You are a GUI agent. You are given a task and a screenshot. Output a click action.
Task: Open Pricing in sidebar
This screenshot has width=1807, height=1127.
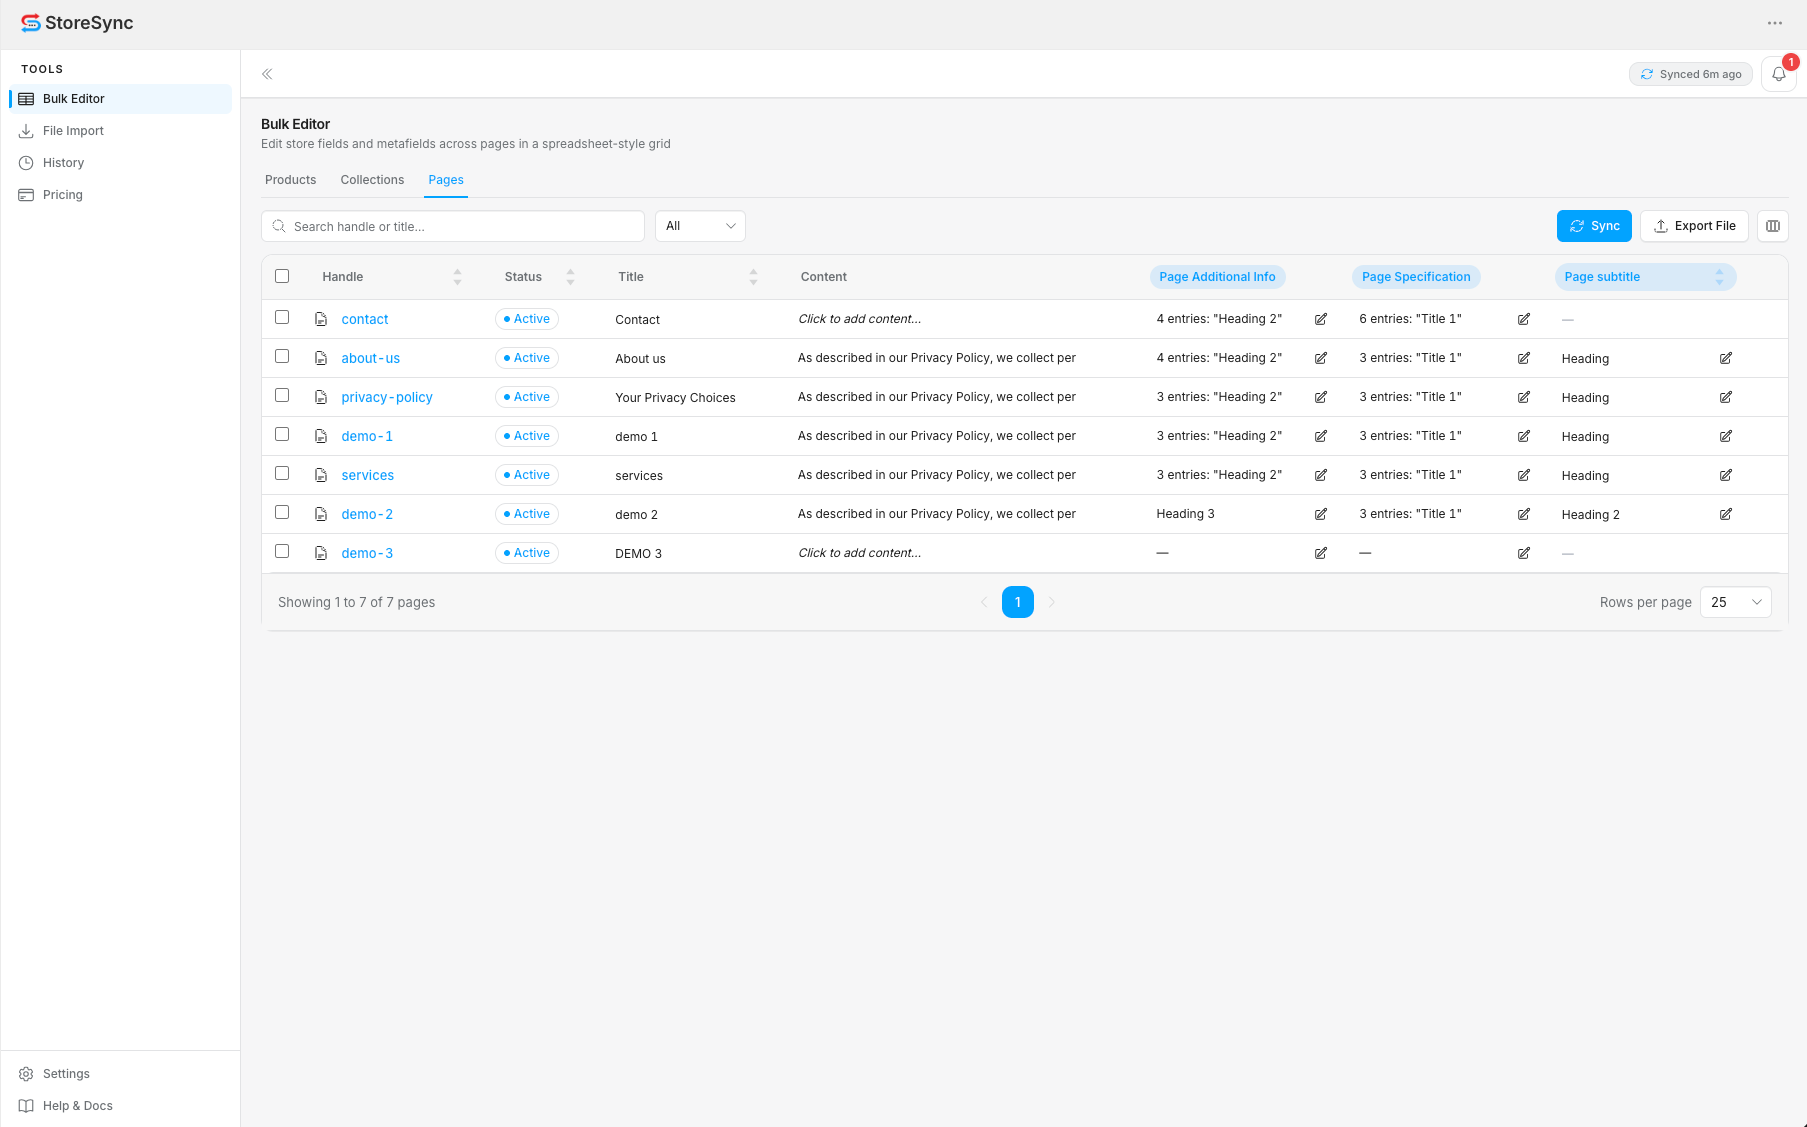120,195
